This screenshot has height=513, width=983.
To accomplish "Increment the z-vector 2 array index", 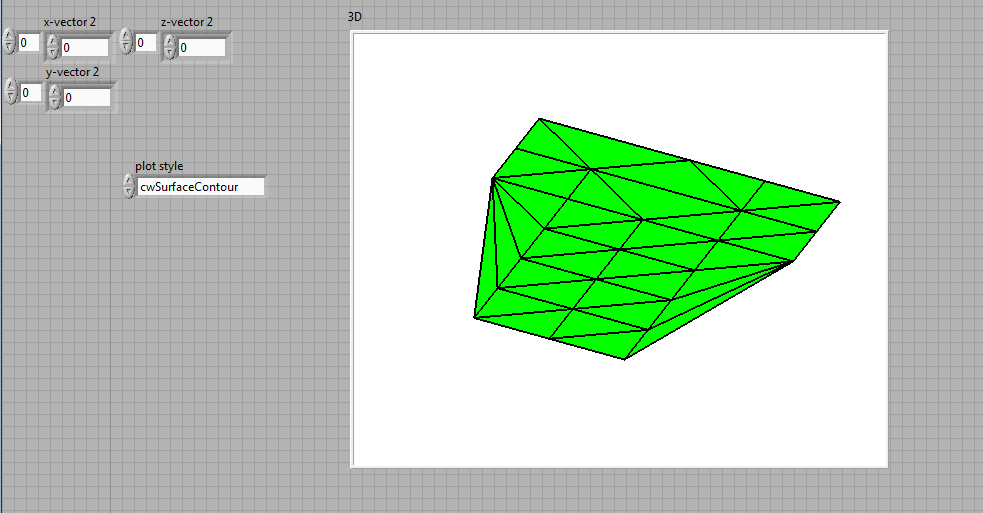I will (x=126, y=36).
